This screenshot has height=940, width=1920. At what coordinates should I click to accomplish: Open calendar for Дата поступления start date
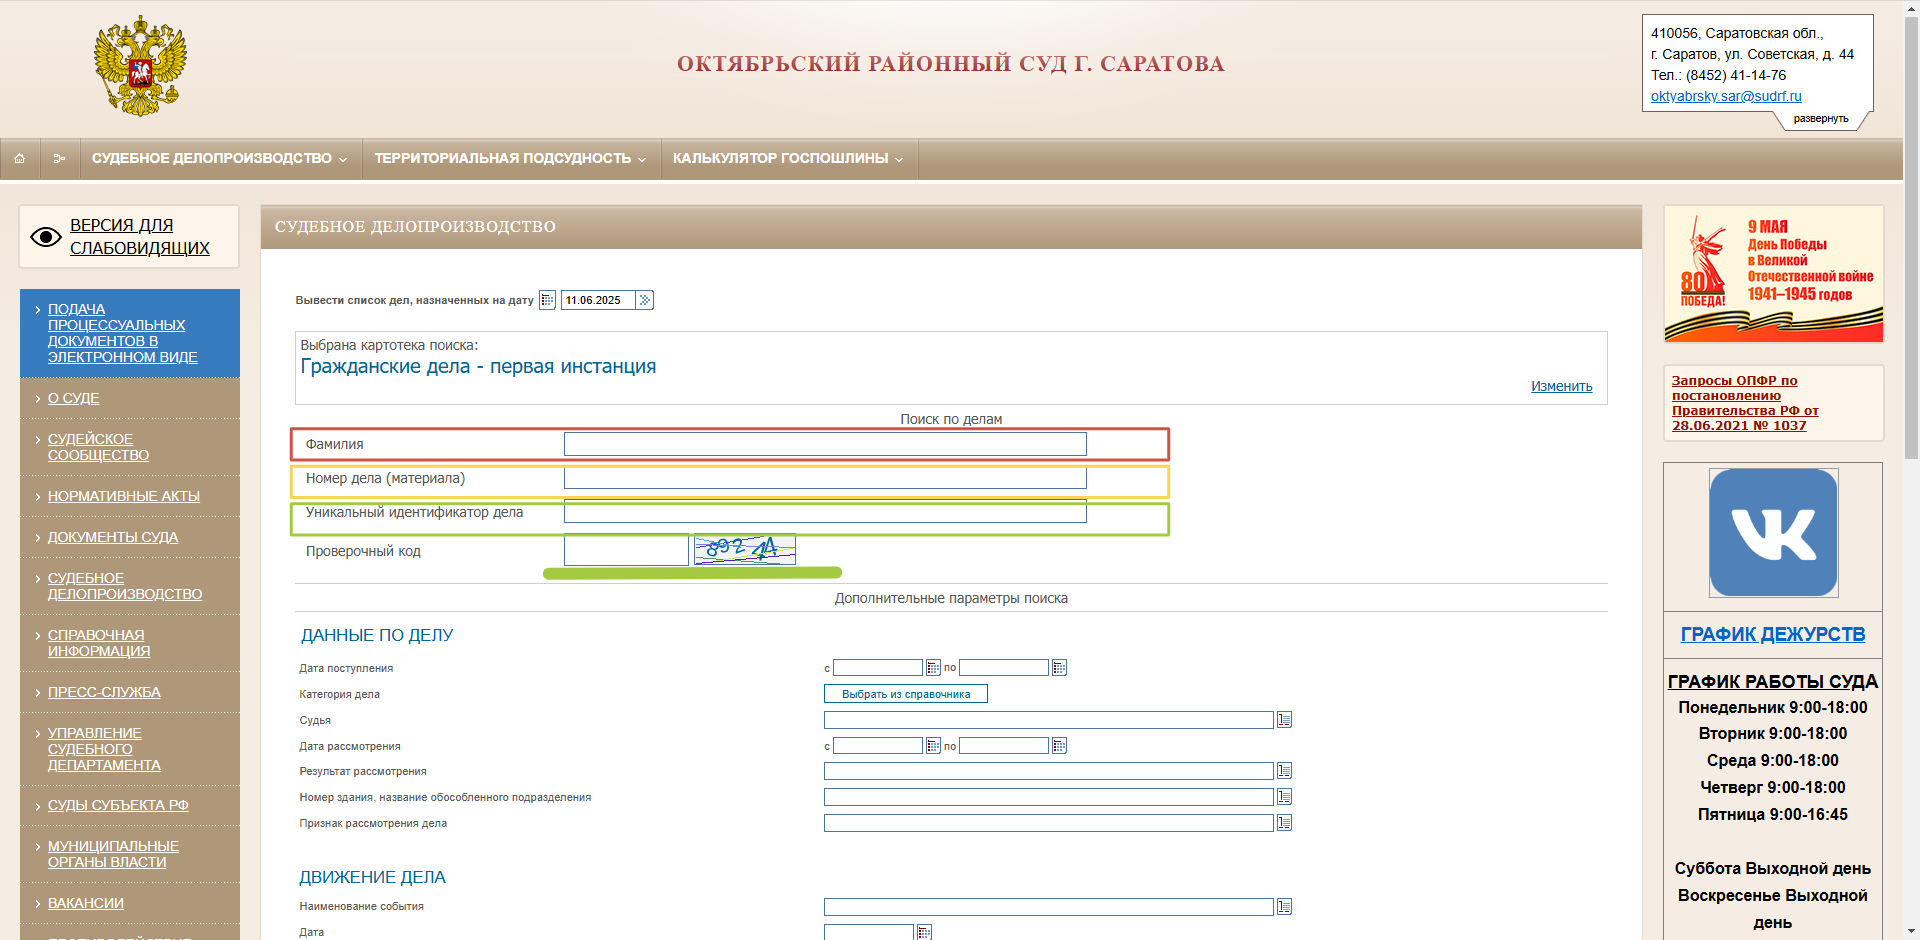(x=933, y=668)
